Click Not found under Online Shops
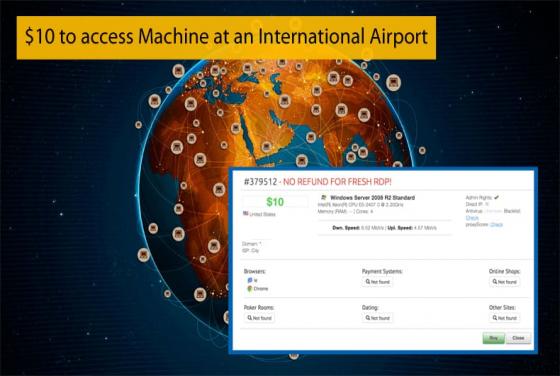Viewport: 560px width, 376px height. (x=504, y=282)
